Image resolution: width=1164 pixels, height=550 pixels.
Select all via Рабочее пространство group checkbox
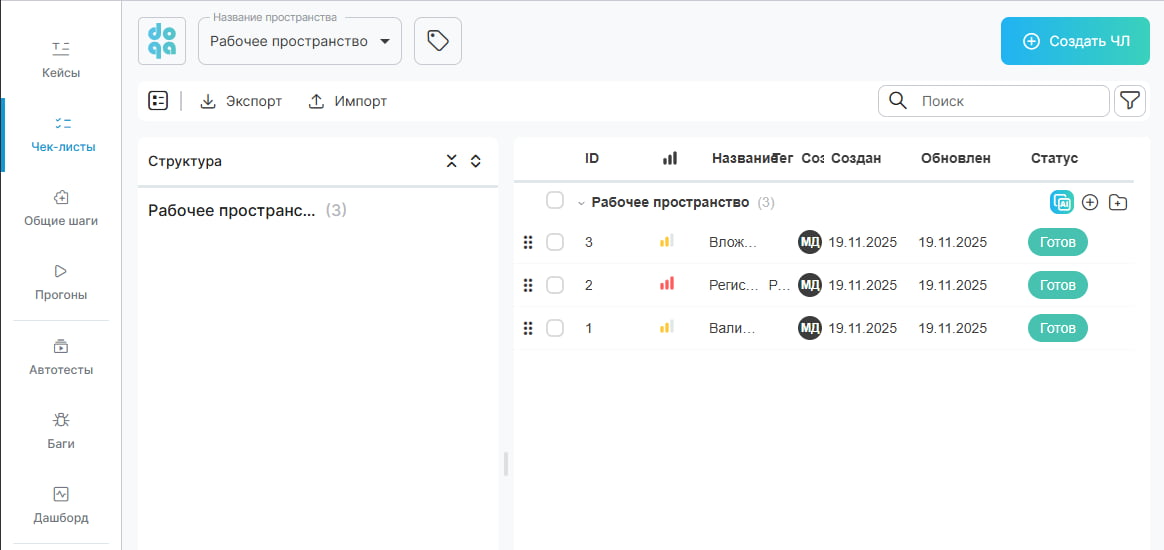point(555,201)
